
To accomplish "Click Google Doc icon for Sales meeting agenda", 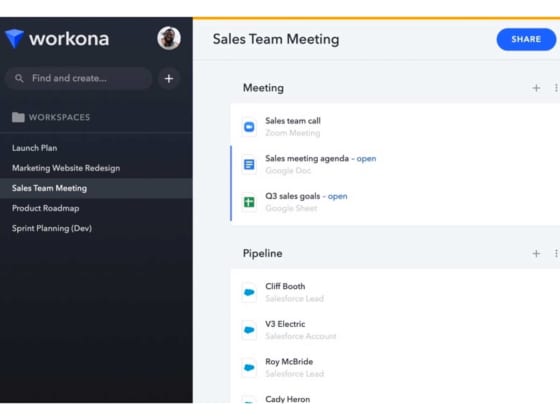I will tap(249, 164).
